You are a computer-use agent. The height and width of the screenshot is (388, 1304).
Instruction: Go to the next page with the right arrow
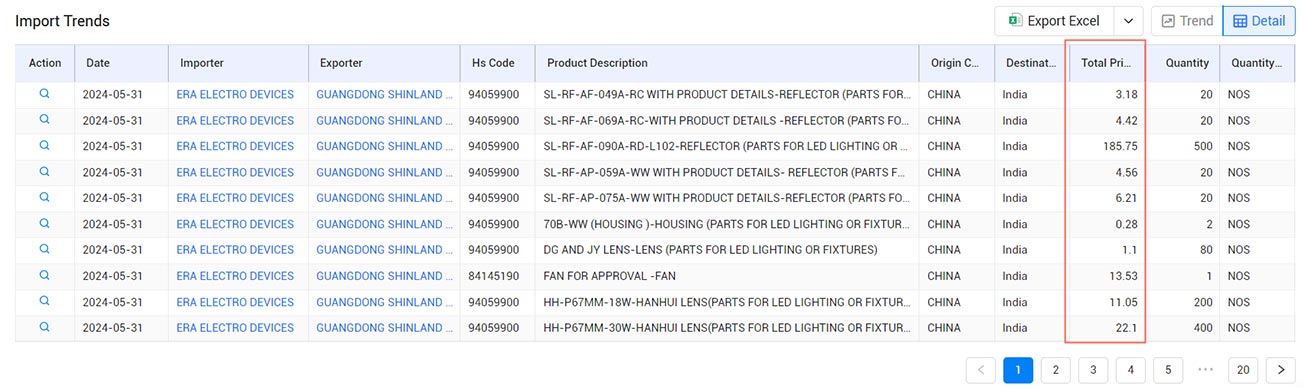1281,370
